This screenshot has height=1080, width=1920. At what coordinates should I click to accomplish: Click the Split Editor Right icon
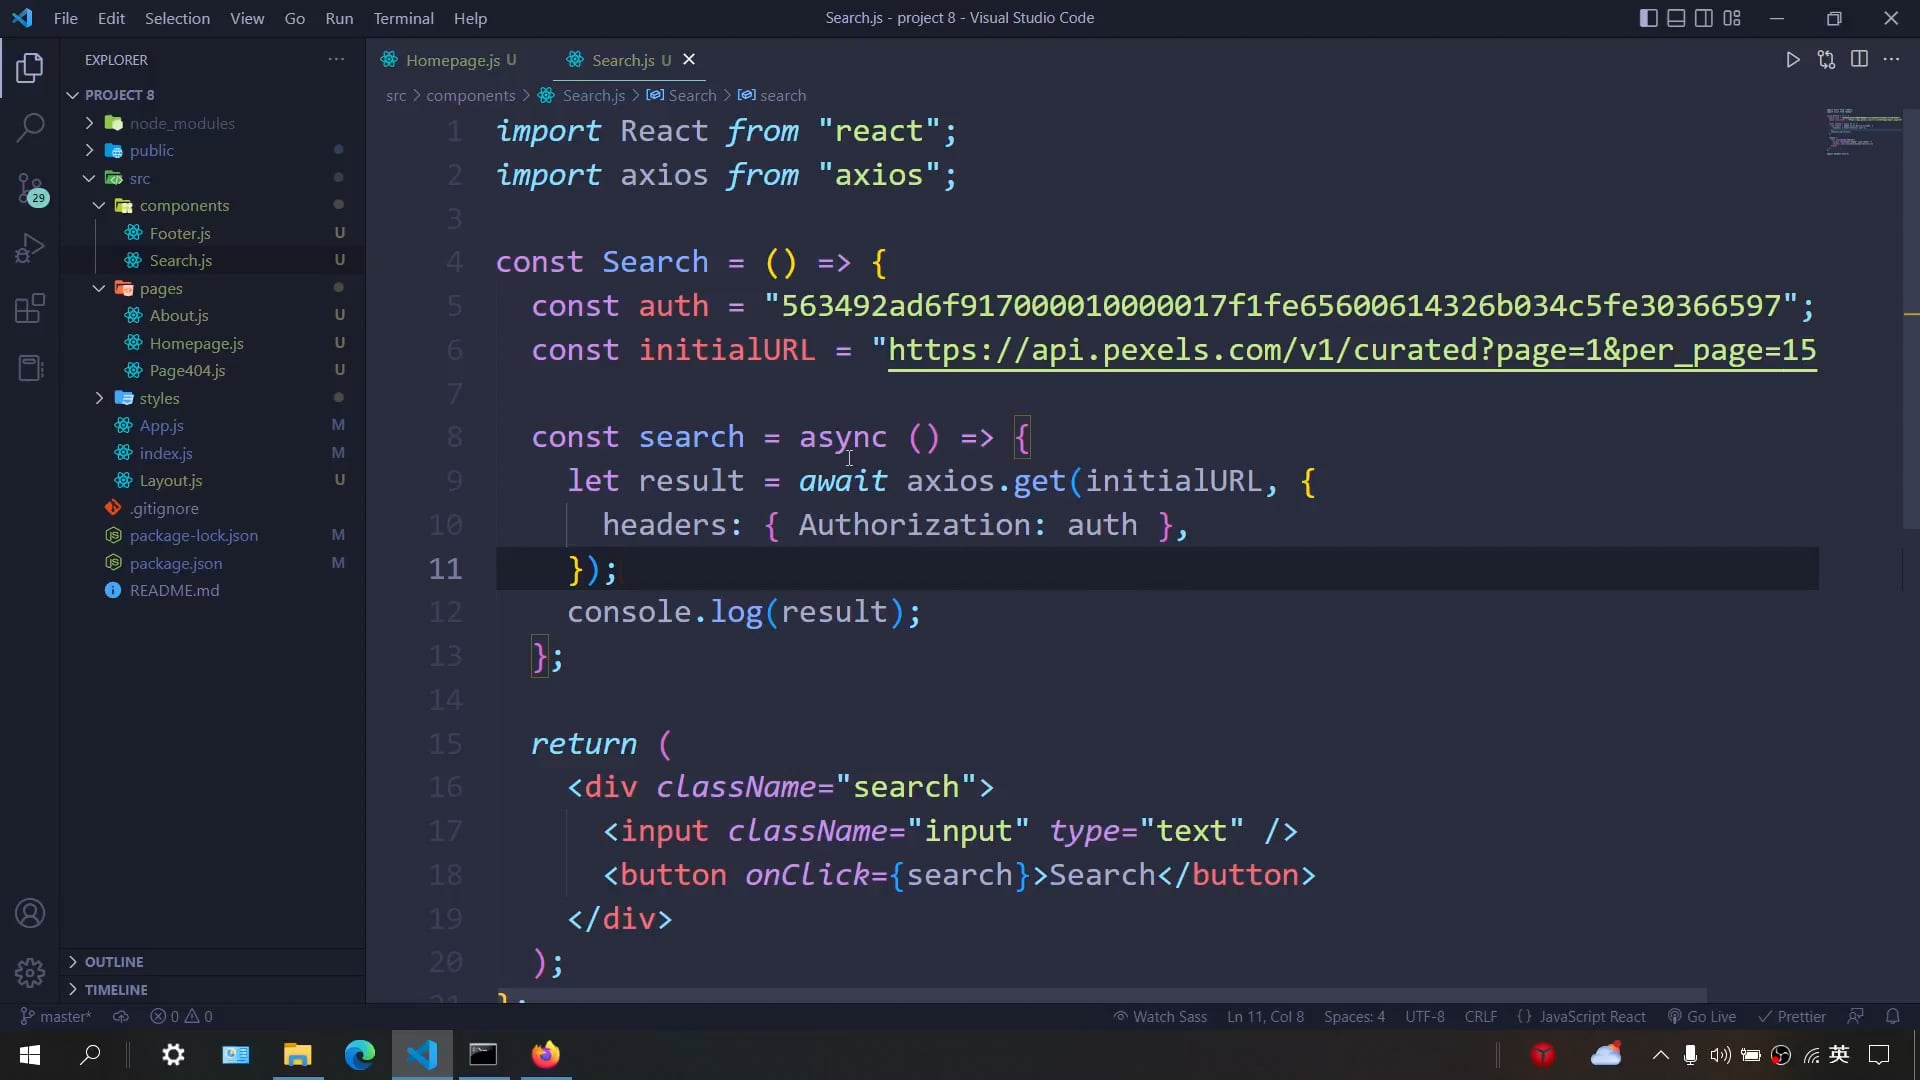pos(1859,60)
